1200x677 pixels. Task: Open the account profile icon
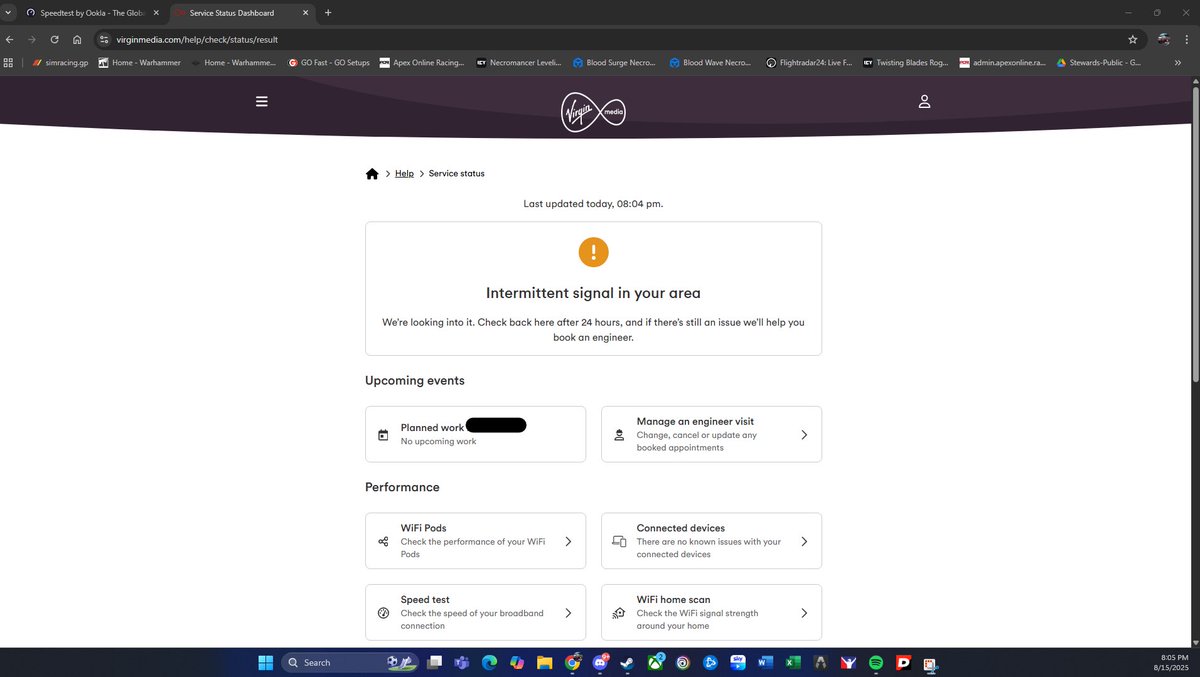(x=924, y=101)
